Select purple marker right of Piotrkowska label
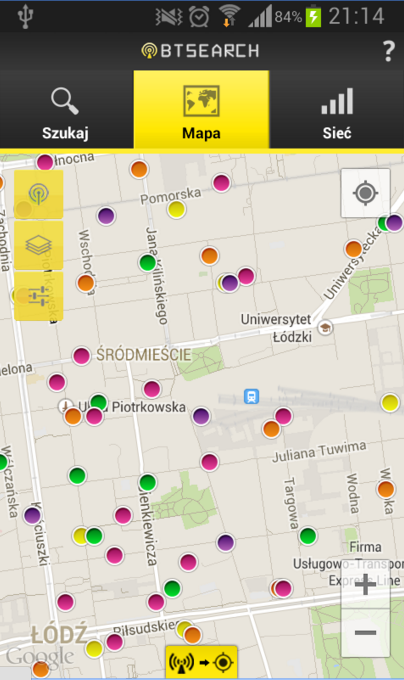The width and height of the screenshot is (404, 680). 201,416
